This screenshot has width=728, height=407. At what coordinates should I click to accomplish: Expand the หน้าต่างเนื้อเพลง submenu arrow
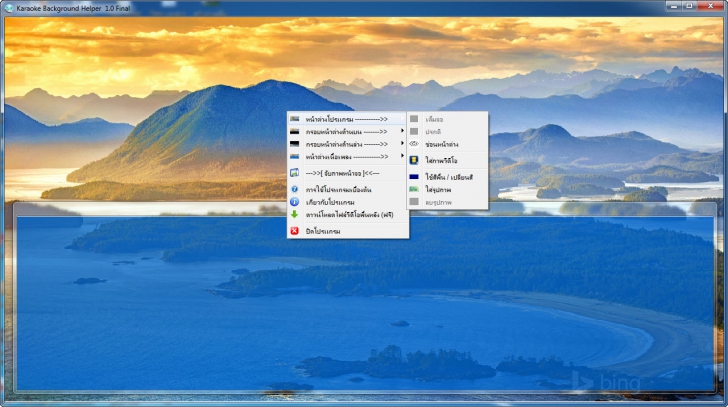(402, 156)
